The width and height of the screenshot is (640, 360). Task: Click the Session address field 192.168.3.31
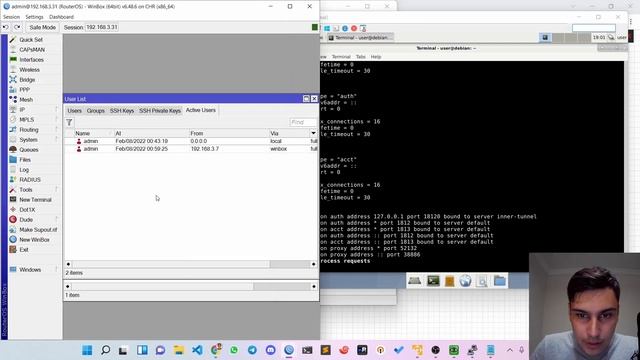click(102, 27)
